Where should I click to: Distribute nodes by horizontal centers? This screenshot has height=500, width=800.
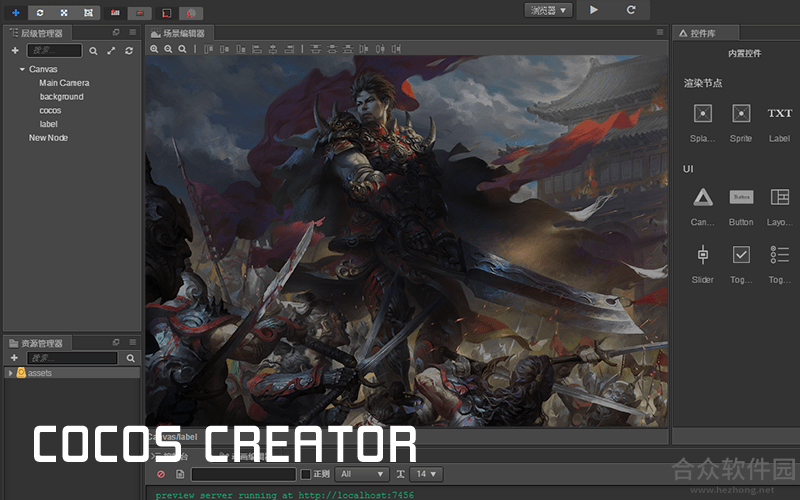(x=380, y=49)
